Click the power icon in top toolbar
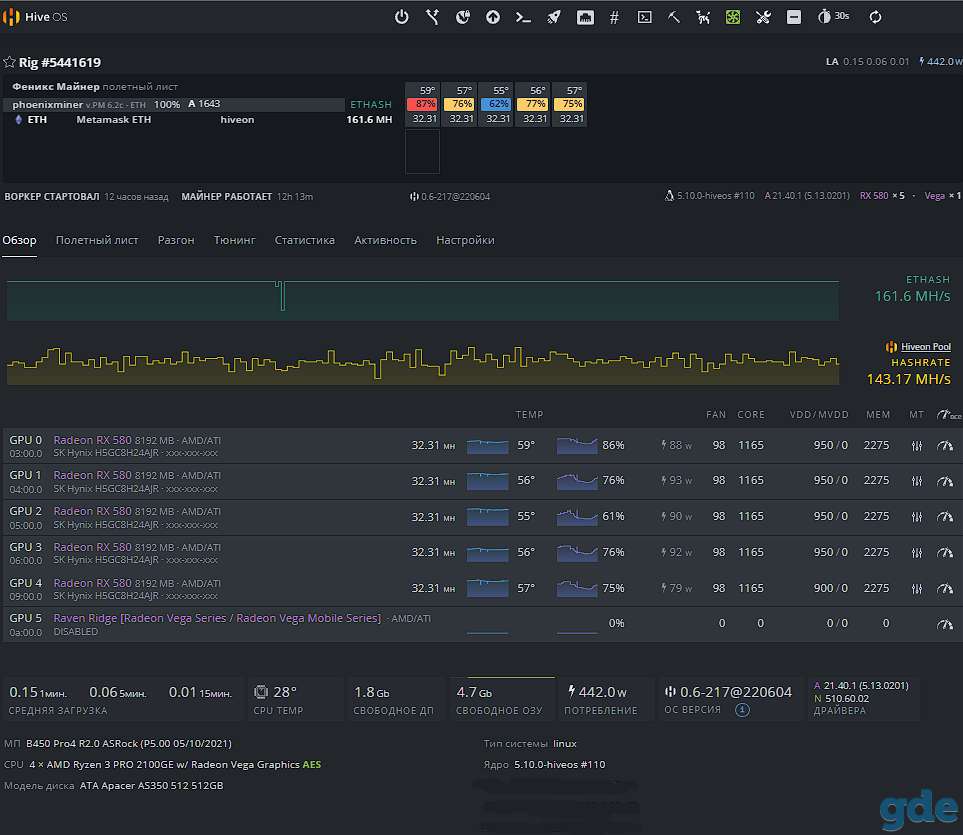963x835 pixels. (402, 17)
